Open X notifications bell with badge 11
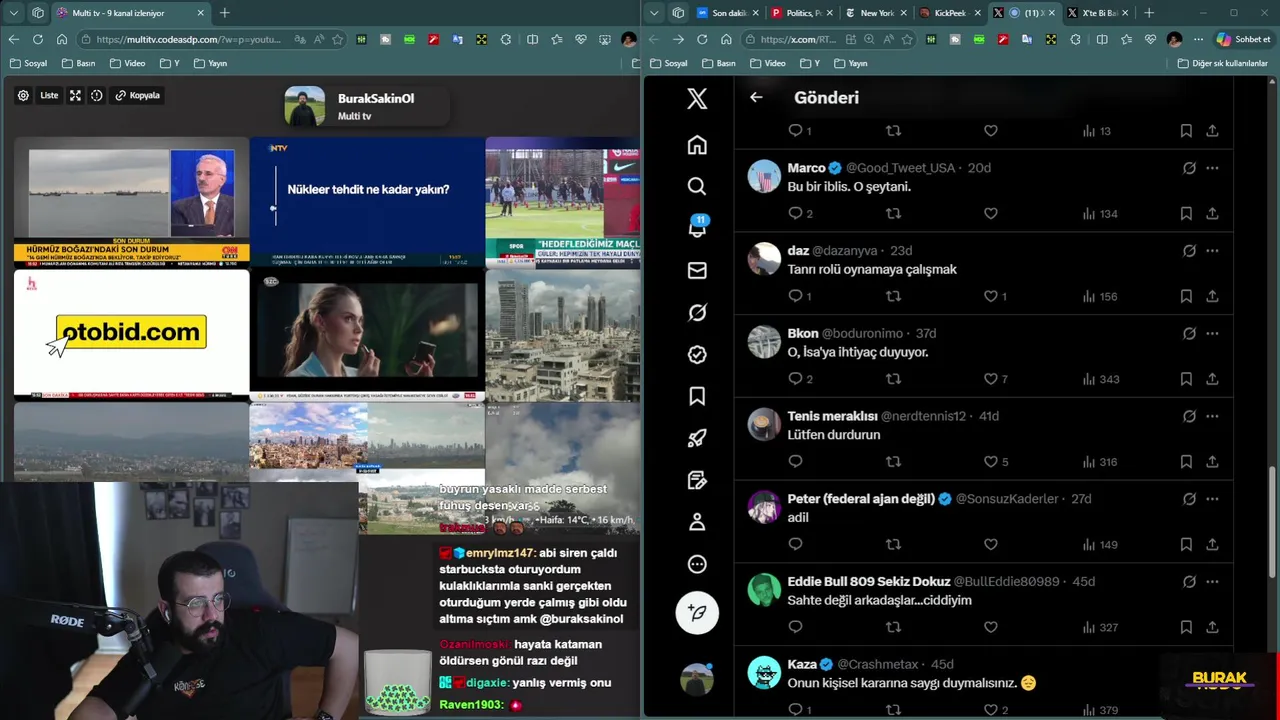The image size is (1280, 720). pos(697,227)
